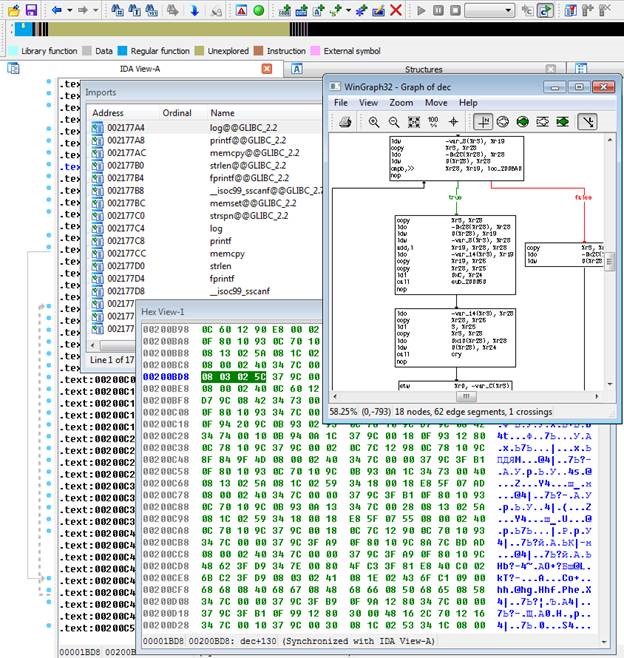The height and width of the screenshot is (658, 624).
Task: Click the red X delete toolbar icon
Action: click(396, 10)
